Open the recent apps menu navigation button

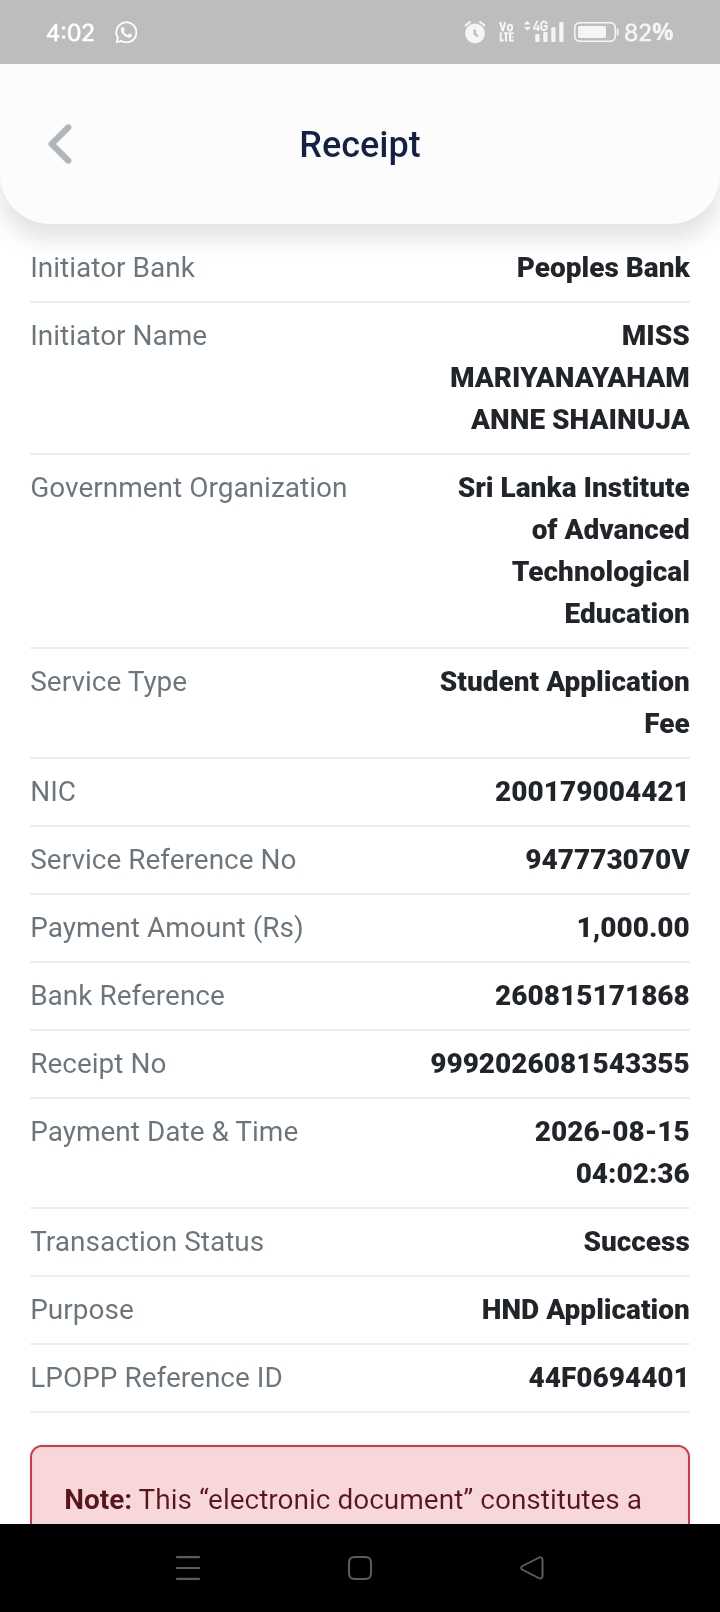pos(188,1567)
